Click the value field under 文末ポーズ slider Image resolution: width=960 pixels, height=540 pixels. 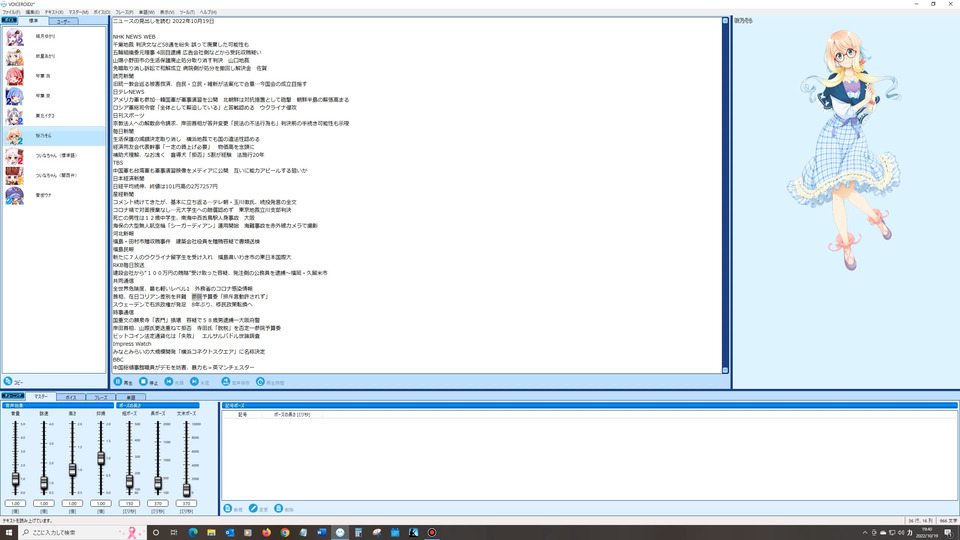click(186, 503)
